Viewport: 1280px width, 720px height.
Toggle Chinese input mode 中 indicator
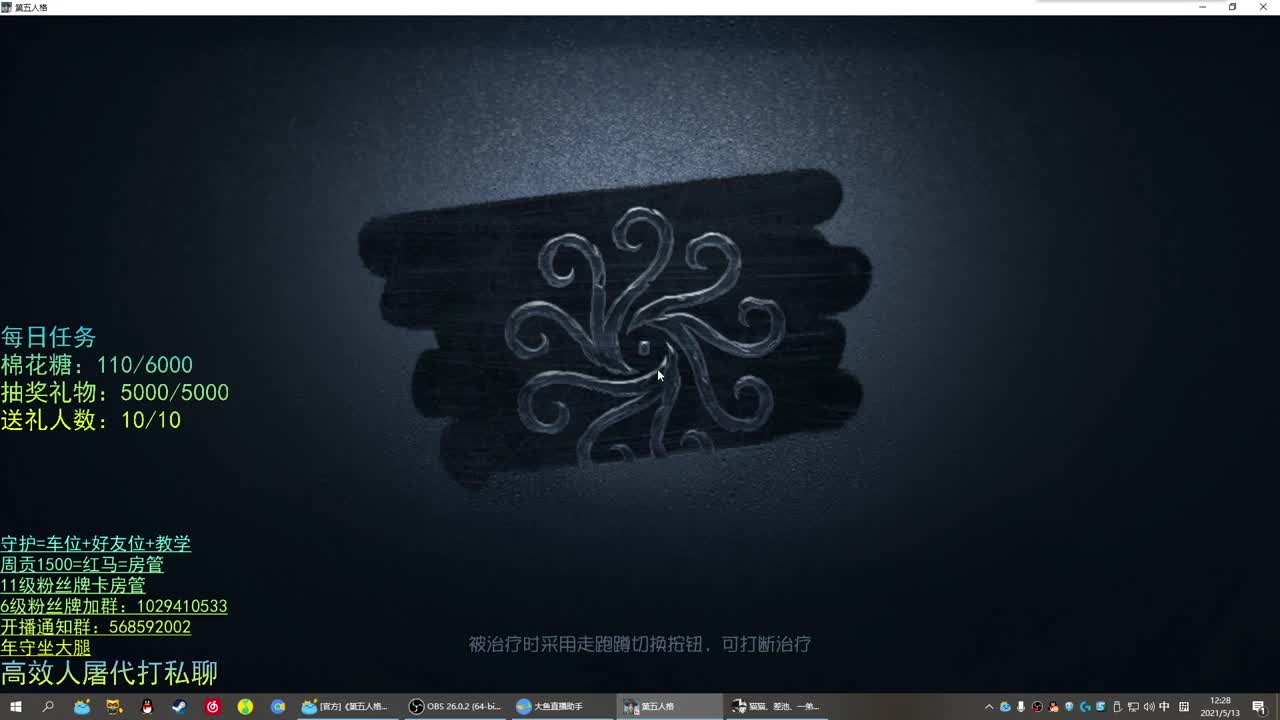pos(1164,707)
